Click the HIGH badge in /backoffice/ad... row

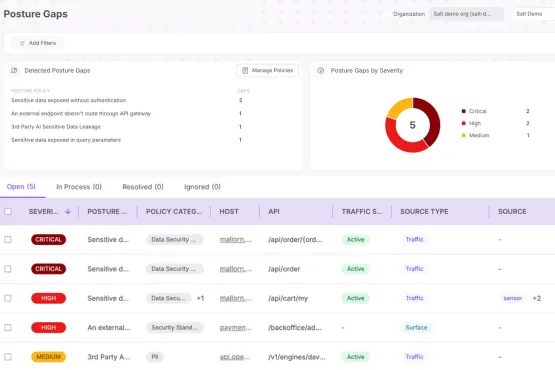point(48,328)
